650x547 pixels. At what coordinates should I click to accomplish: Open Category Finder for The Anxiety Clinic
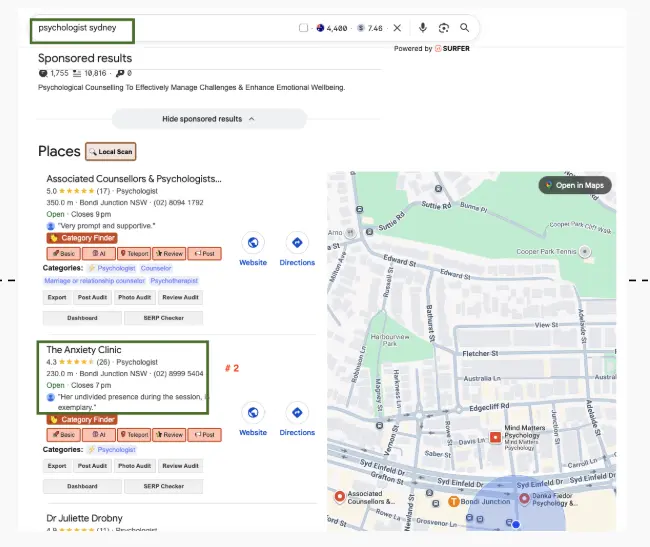pos(82,419)
